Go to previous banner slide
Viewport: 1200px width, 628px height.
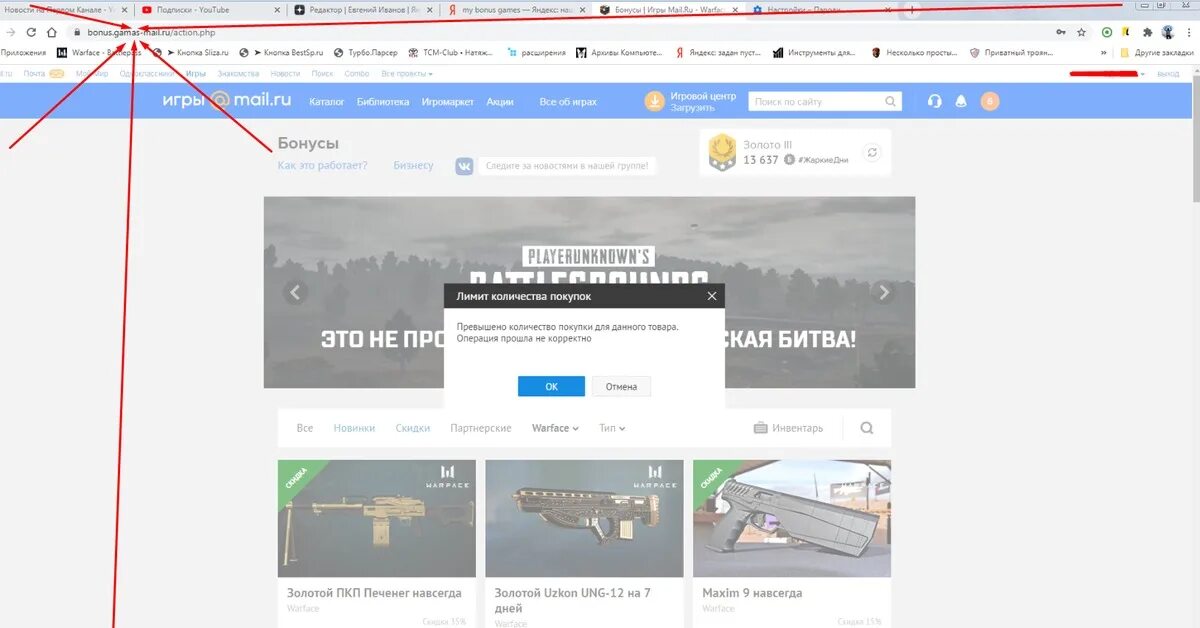(x=295, y=293)
